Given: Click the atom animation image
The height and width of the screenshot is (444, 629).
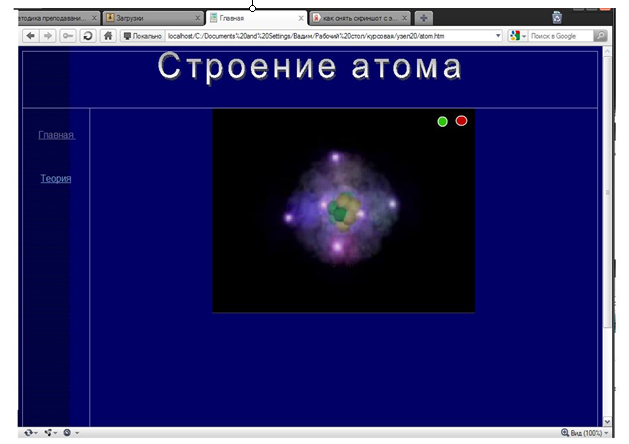Looking at the screenshot, I should click(343, 211).
